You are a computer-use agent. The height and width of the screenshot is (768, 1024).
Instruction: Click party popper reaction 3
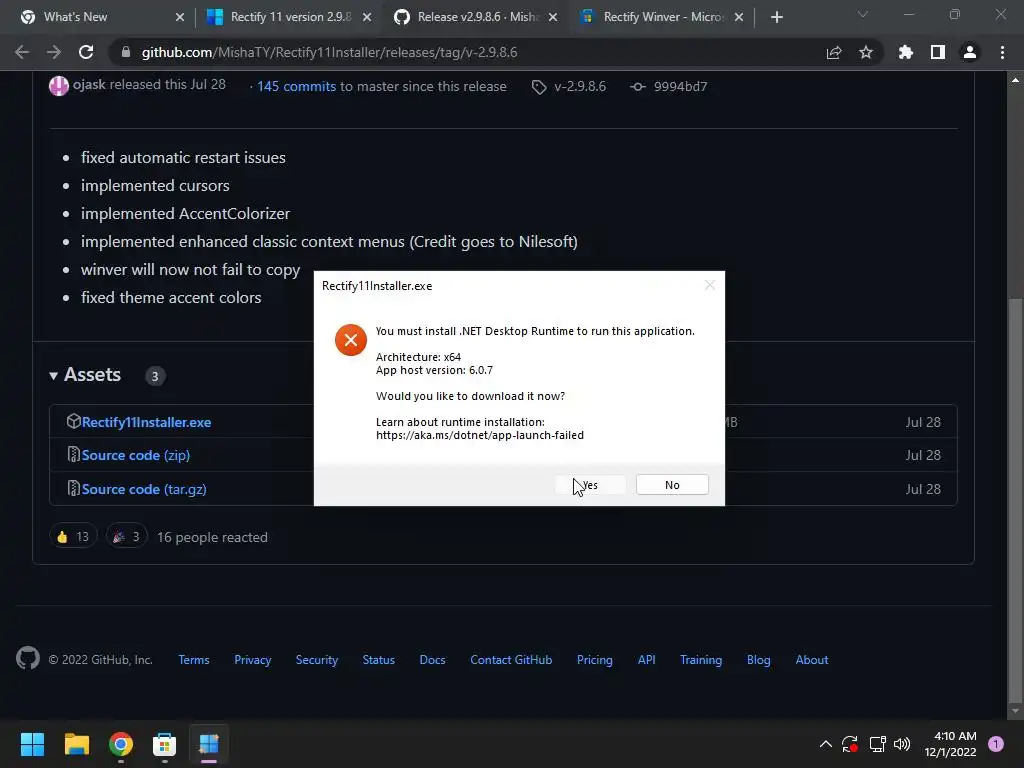pyautogui.click(x=127, y=537)
